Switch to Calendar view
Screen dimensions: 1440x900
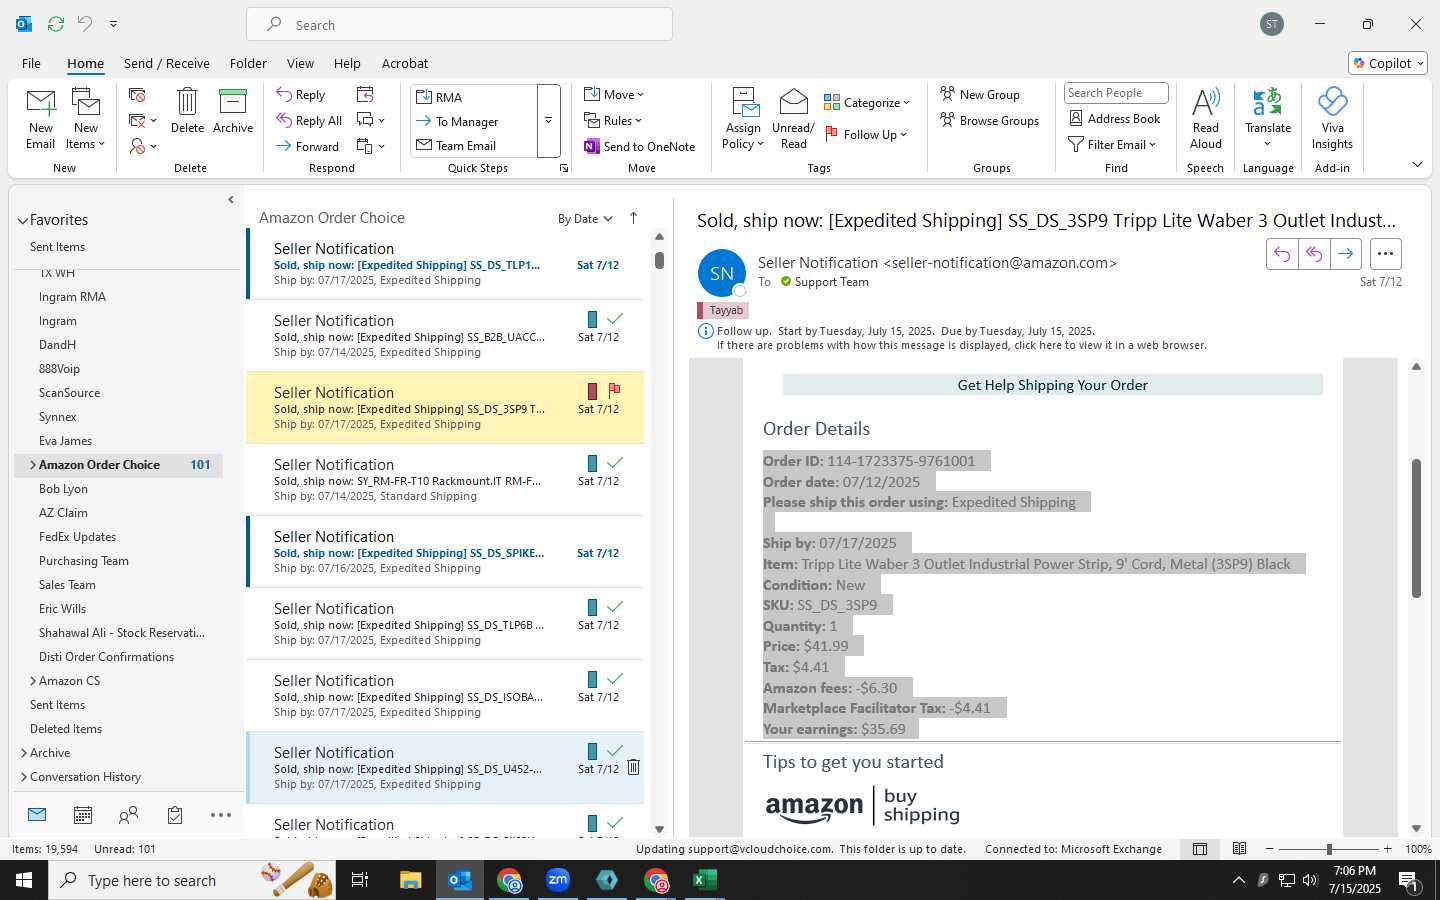tap(83, 815)
